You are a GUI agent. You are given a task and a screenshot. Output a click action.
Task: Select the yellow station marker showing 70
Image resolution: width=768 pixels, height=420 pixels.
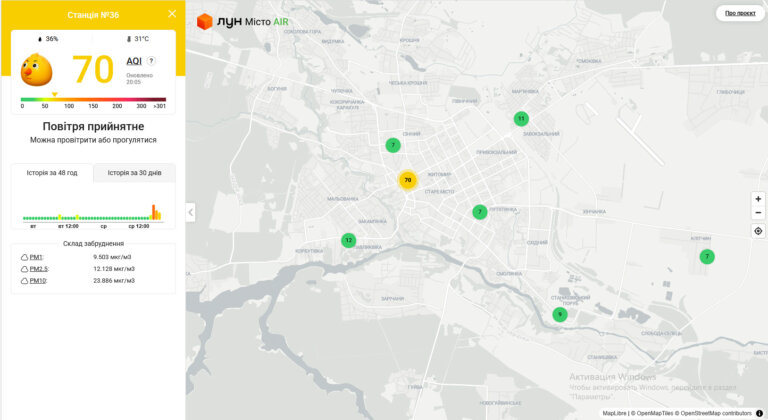[x=408, y=180]
